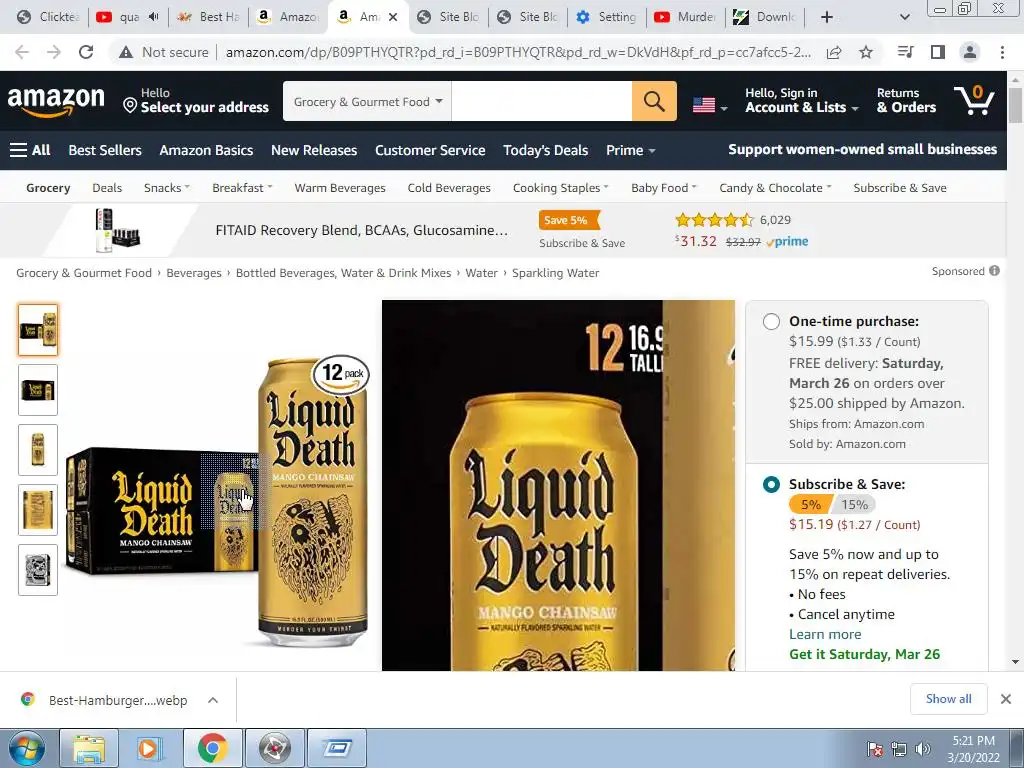Screen dimensions: 1024x768
Task: Switch to the Clicktea browser tab
Action: click(48, 17)
